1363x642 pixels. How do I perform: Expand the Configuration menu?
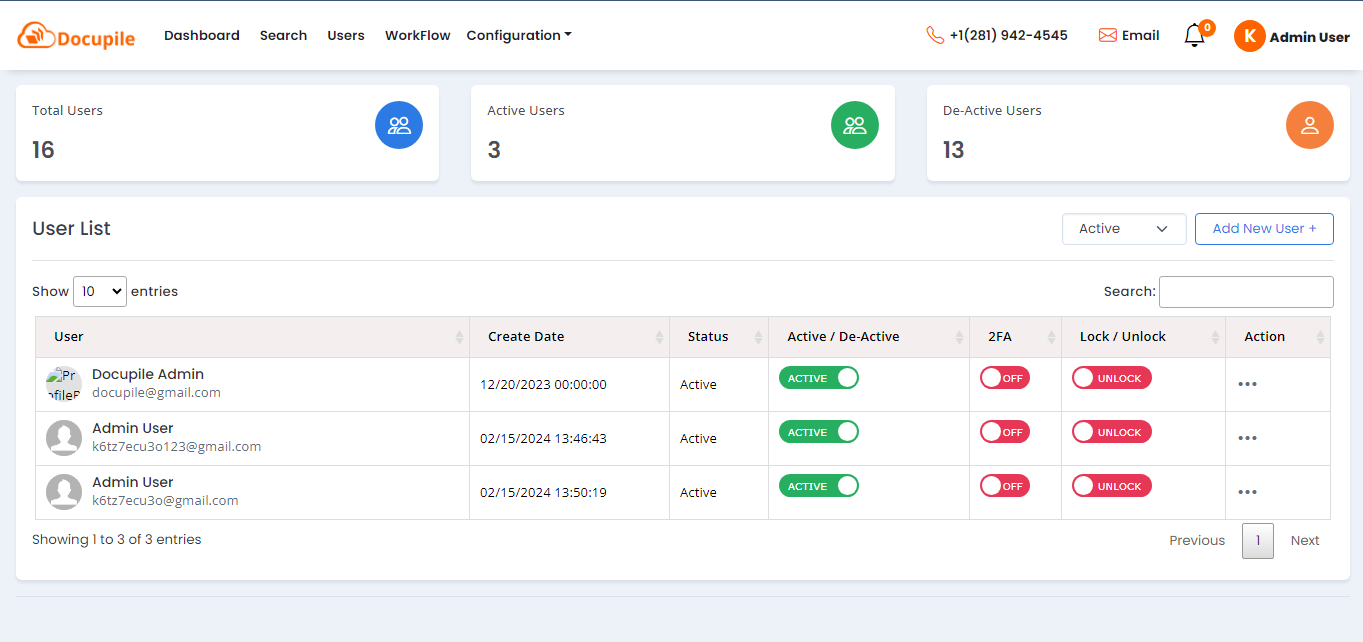click(518, 35)
